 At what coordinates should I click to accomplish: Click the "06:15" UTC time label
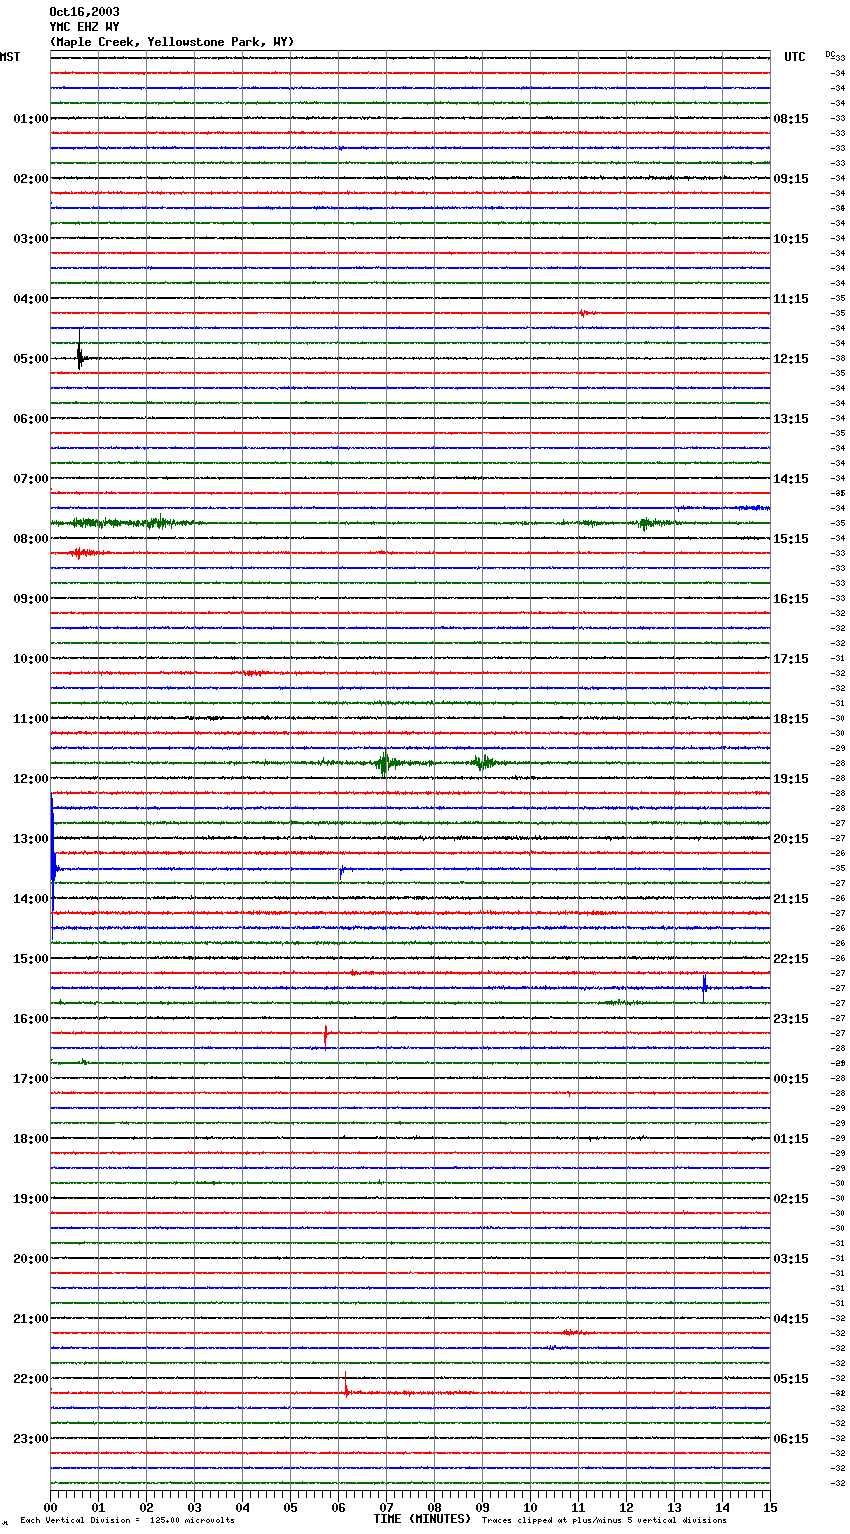(791, 1438)
